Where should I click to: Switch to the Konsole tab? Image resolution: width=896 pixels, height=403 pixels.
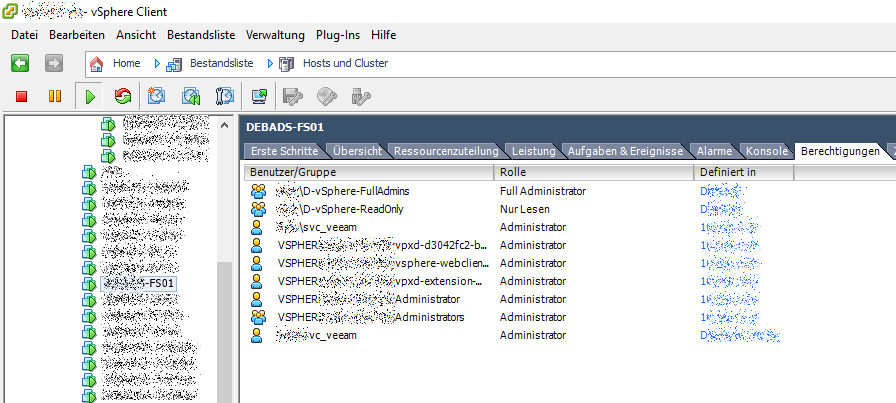767,151
